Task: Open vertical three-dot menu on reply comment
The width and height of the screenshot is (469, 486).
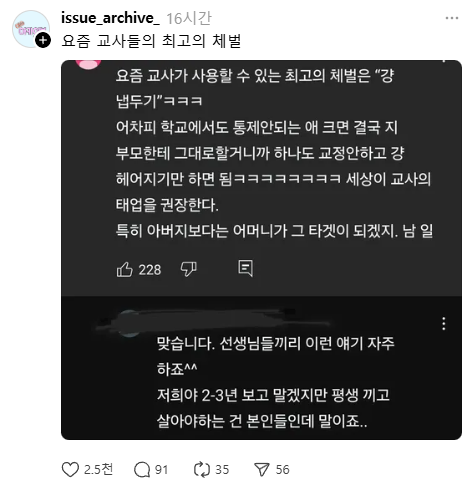Action: coord(443,324)
